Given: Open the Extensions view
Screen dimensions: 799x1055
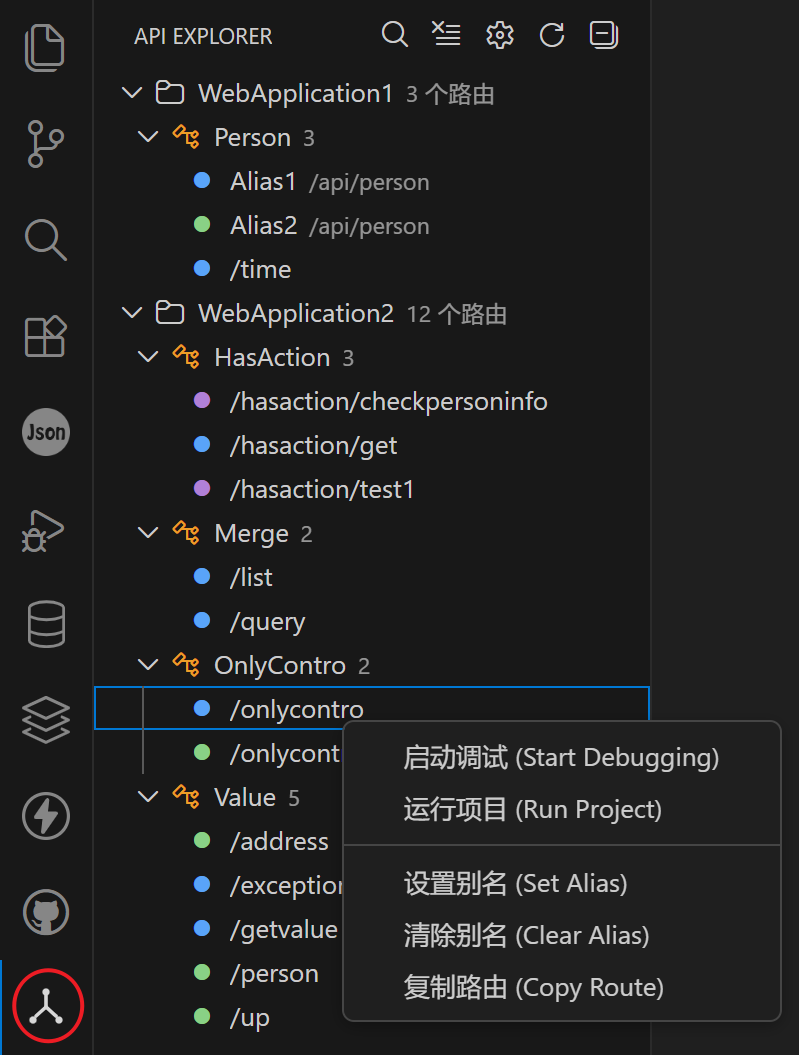Looking at the screenshot, I should tap(45, 336).
